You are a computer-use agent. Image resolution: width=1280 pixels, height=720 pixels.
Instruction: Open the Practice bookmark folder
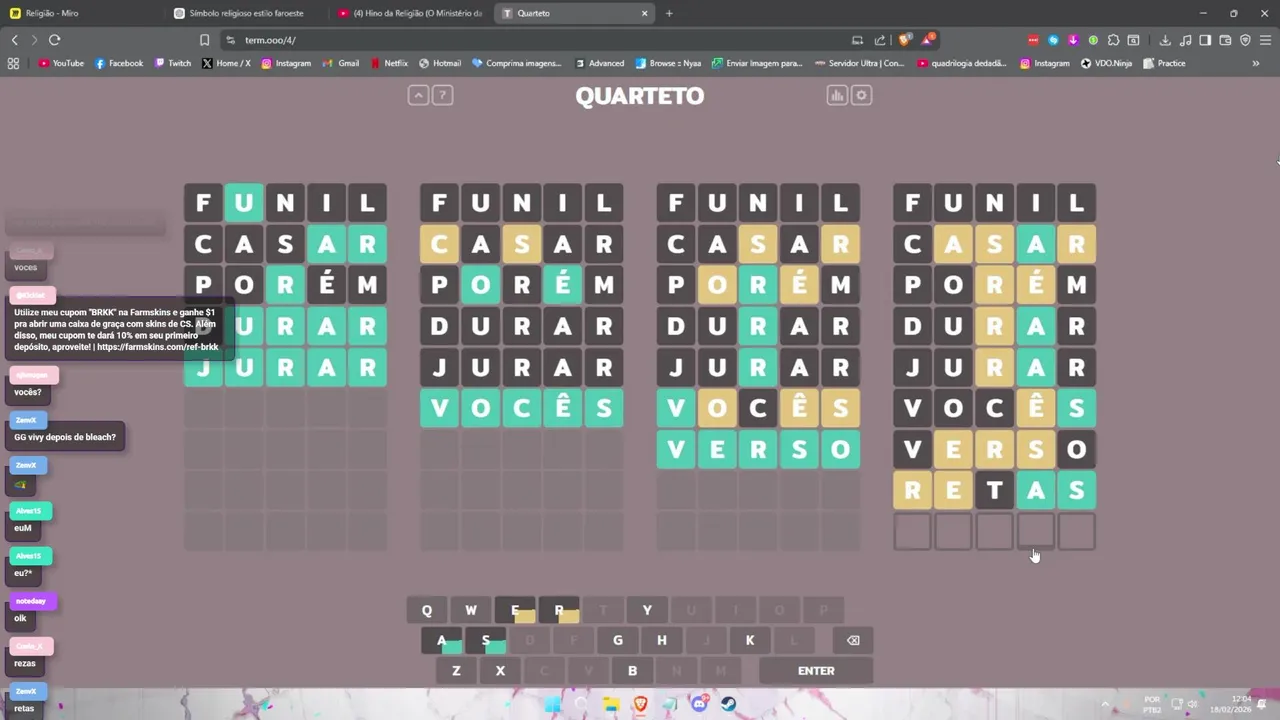click(x=1164, y=63)
